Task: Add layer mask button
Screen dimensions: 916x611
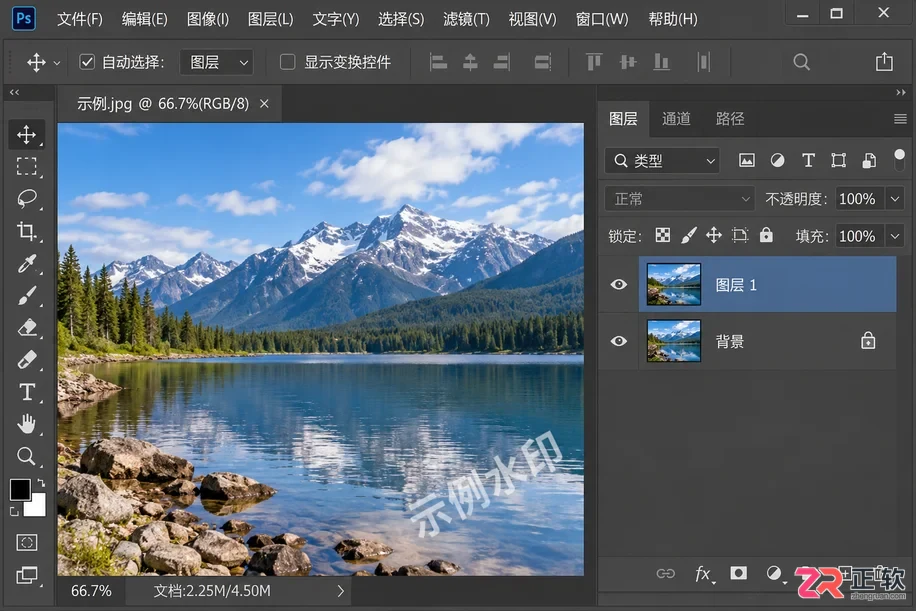Action: pyautogui.click(x=738, y=573)
